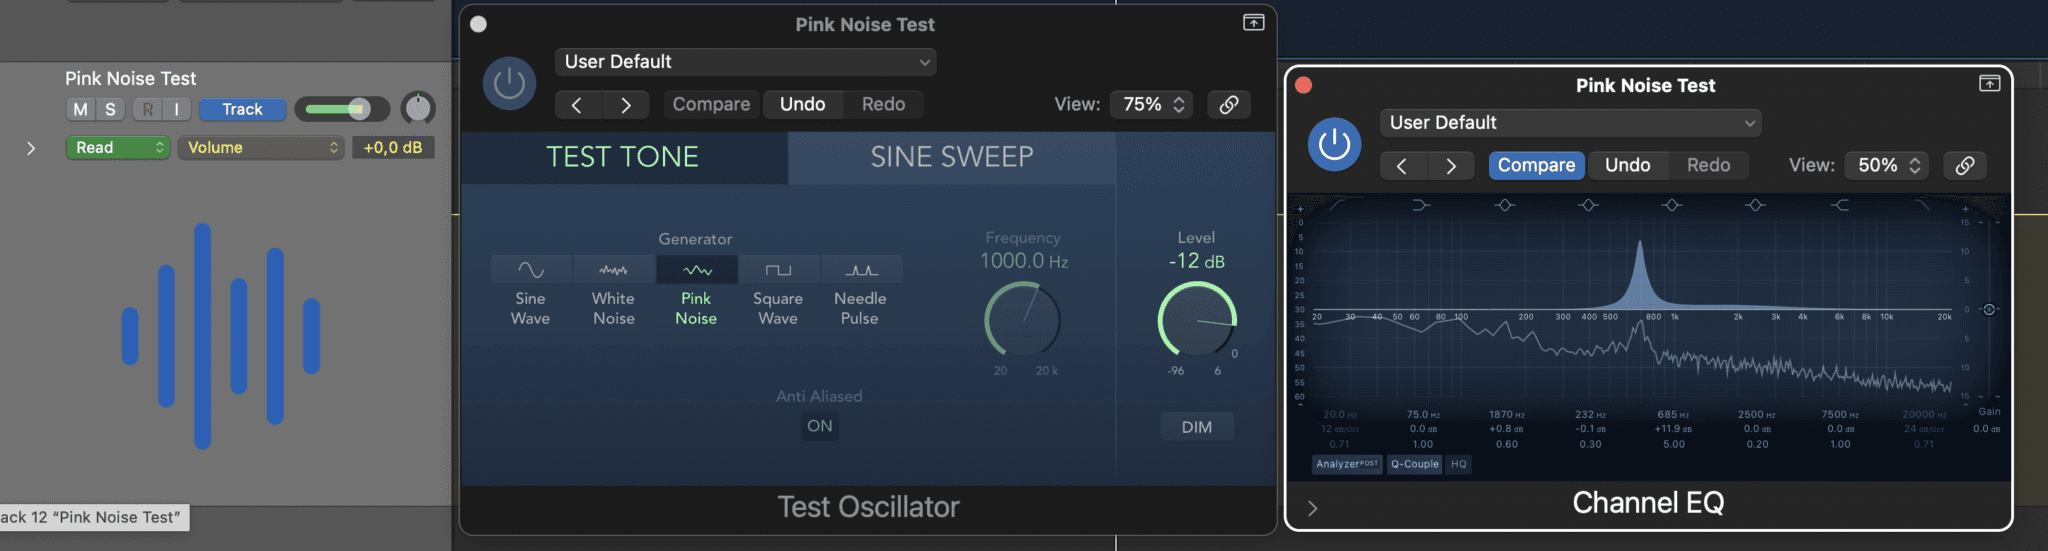Image resolution: width=2048 pixels, height=551 pixels.
Task: Choose the Square Wave generator icon
Action: pyautogui.click(x=778, y=270)
